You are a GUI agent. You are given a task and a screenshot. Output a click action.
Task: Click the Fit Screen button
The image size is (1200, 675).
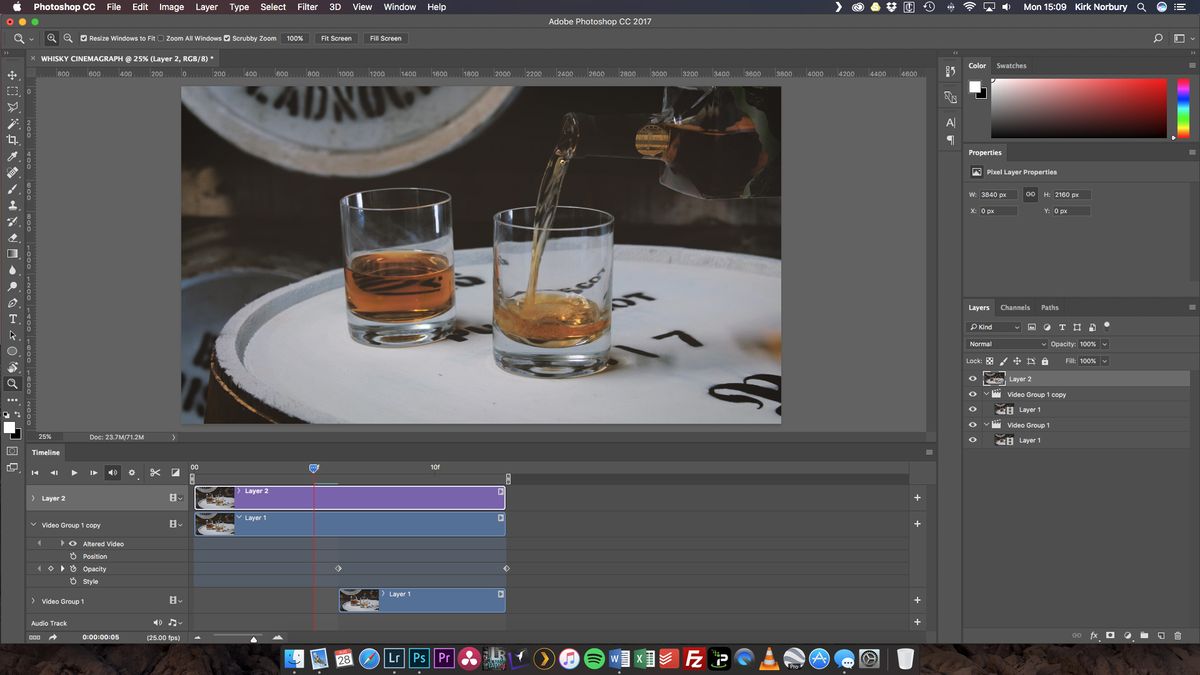[334, 37]
